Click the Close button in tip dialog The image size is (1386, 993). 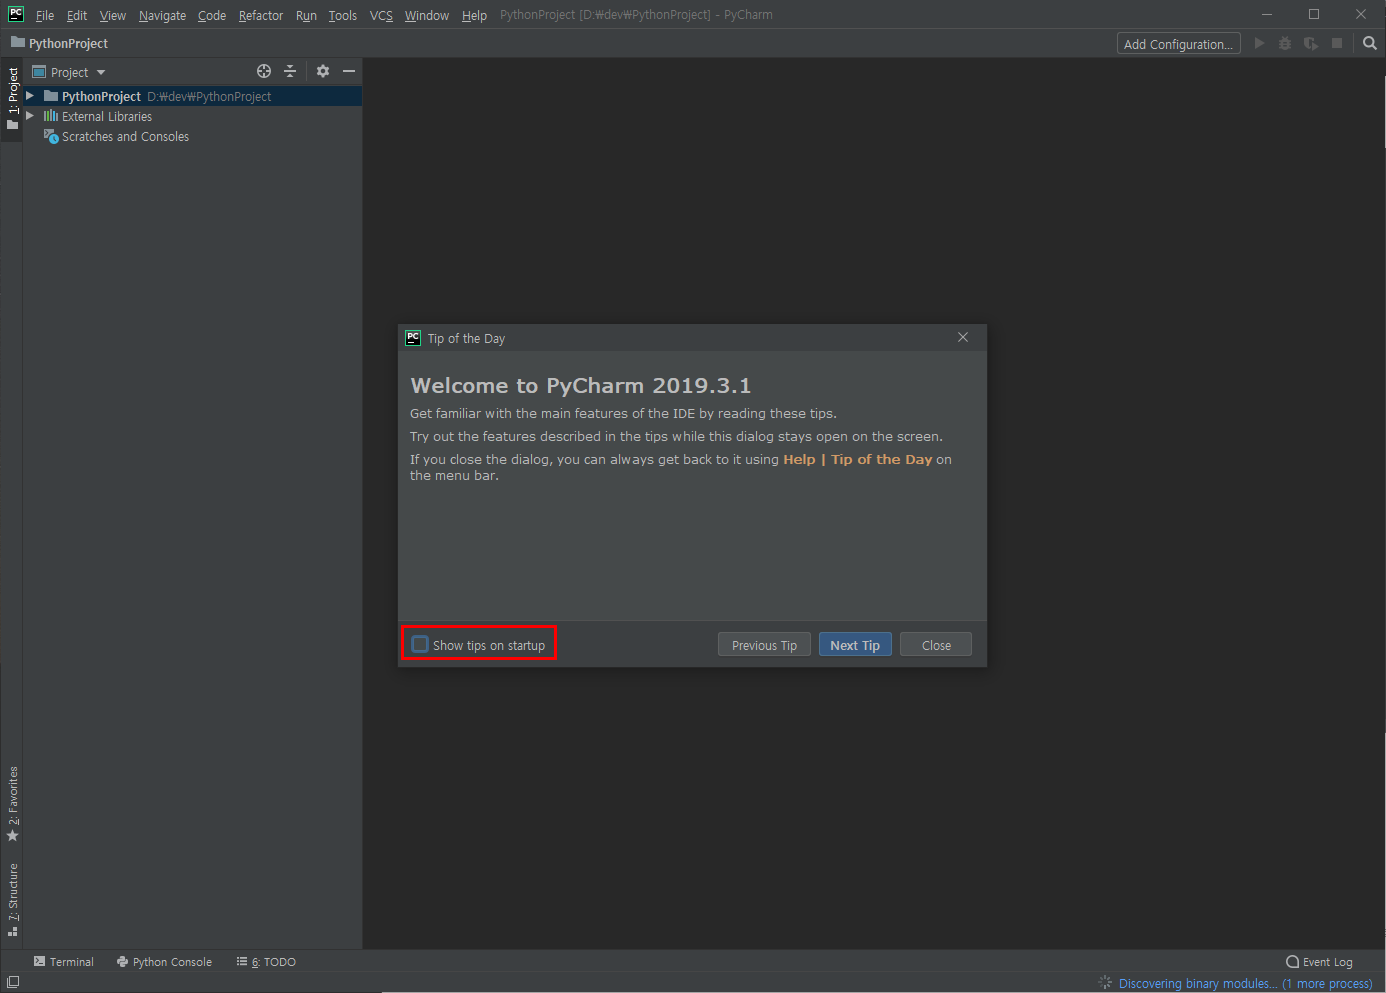936,645
